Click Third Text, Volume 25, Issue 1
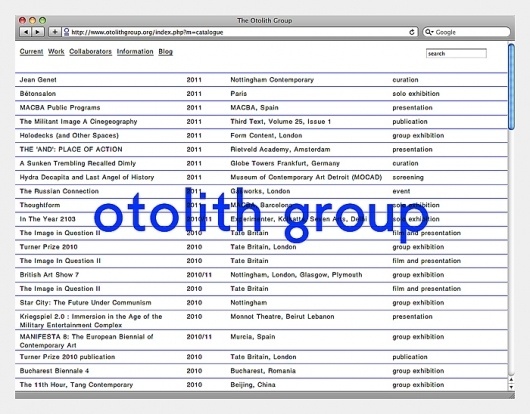 281,122
